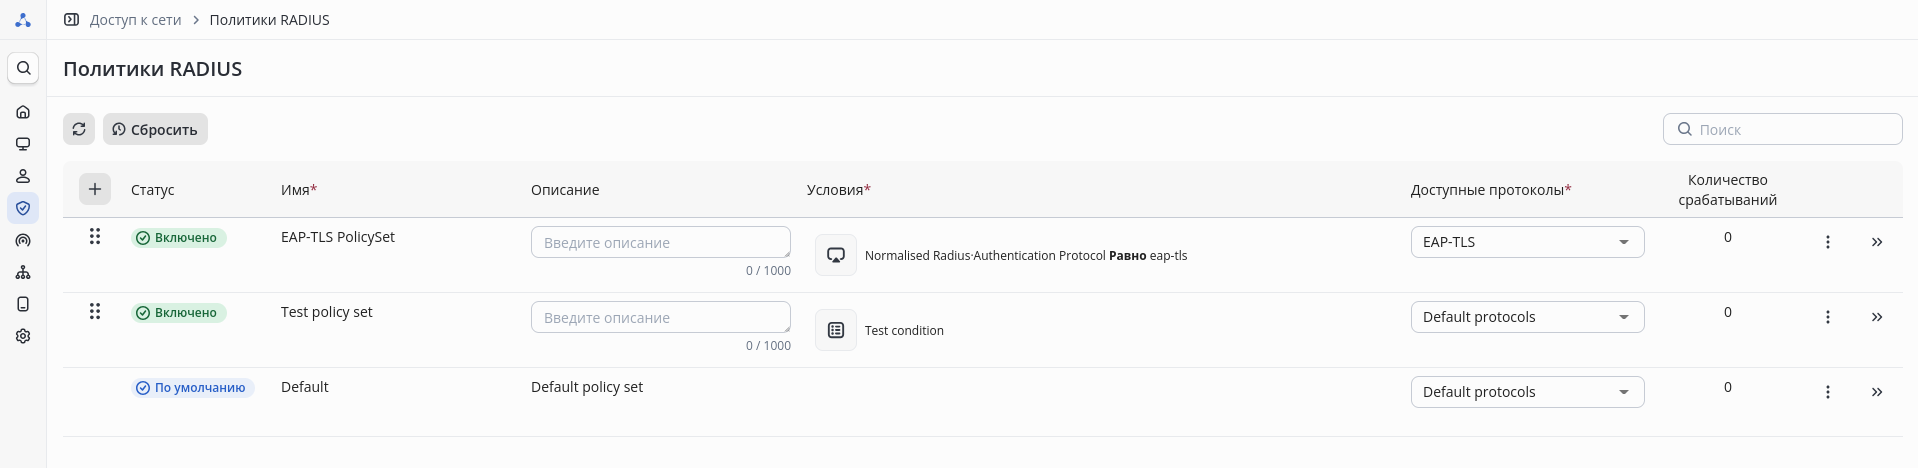Toggle the Включено status of Test policy set

coord(179,313)
